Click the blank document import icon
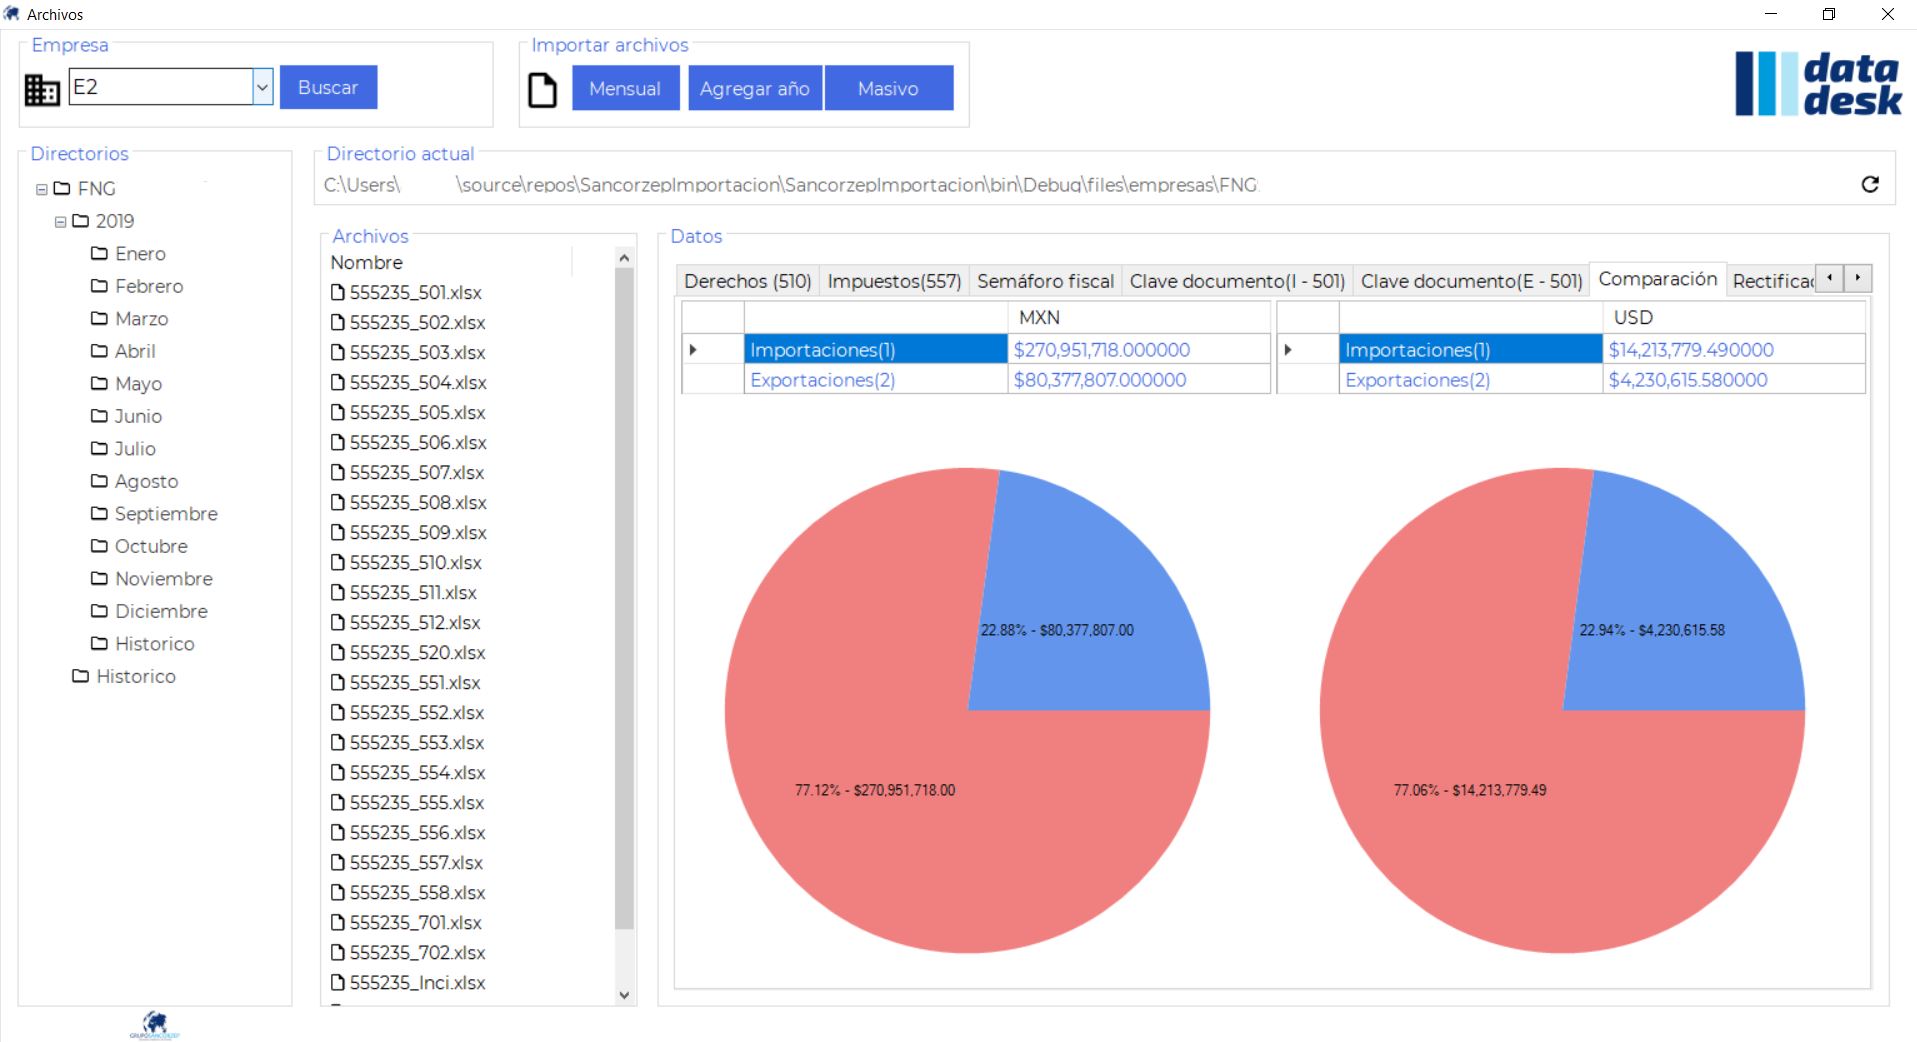 pos(542,90)
